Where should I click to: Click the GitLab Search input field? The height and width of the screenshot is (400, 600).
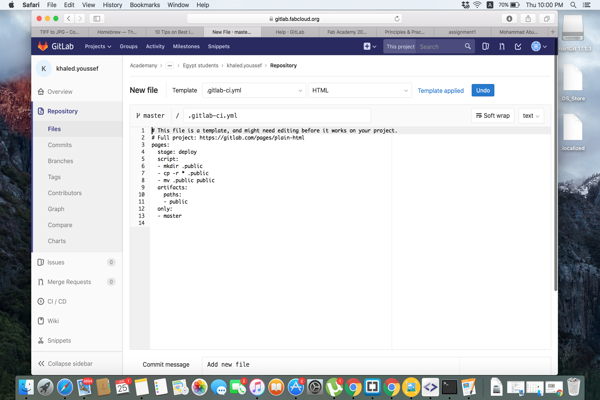pos(441,46)
